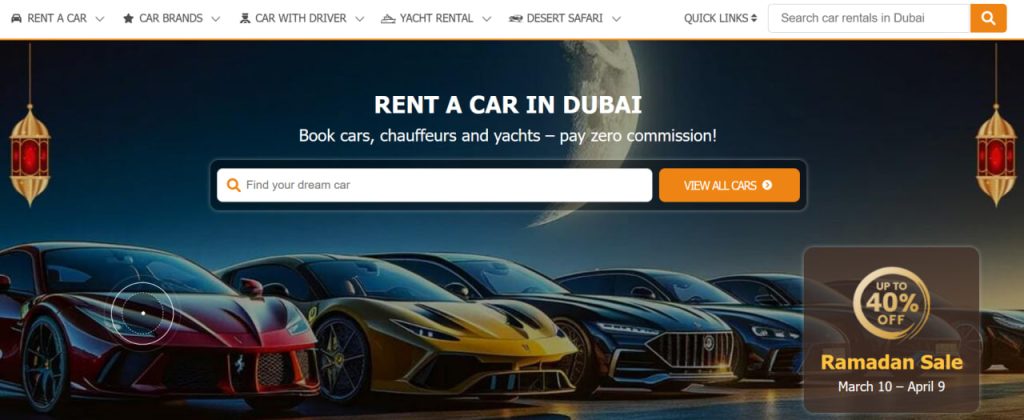Click the yacht icon beside Yacht Rental
The height and width of the screenshot is (420, 1024).
[x=388, y=18]
